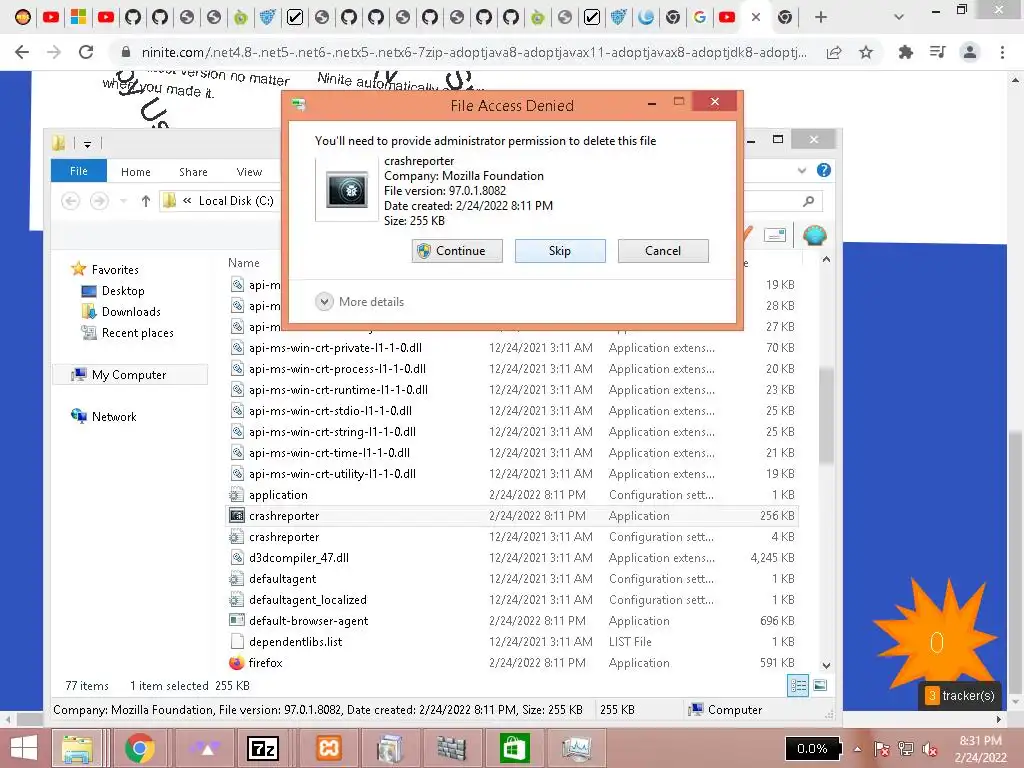Screen dimensions: 1024x768
Task: Show hidden tray icons arrow
Action: [857, 749]
